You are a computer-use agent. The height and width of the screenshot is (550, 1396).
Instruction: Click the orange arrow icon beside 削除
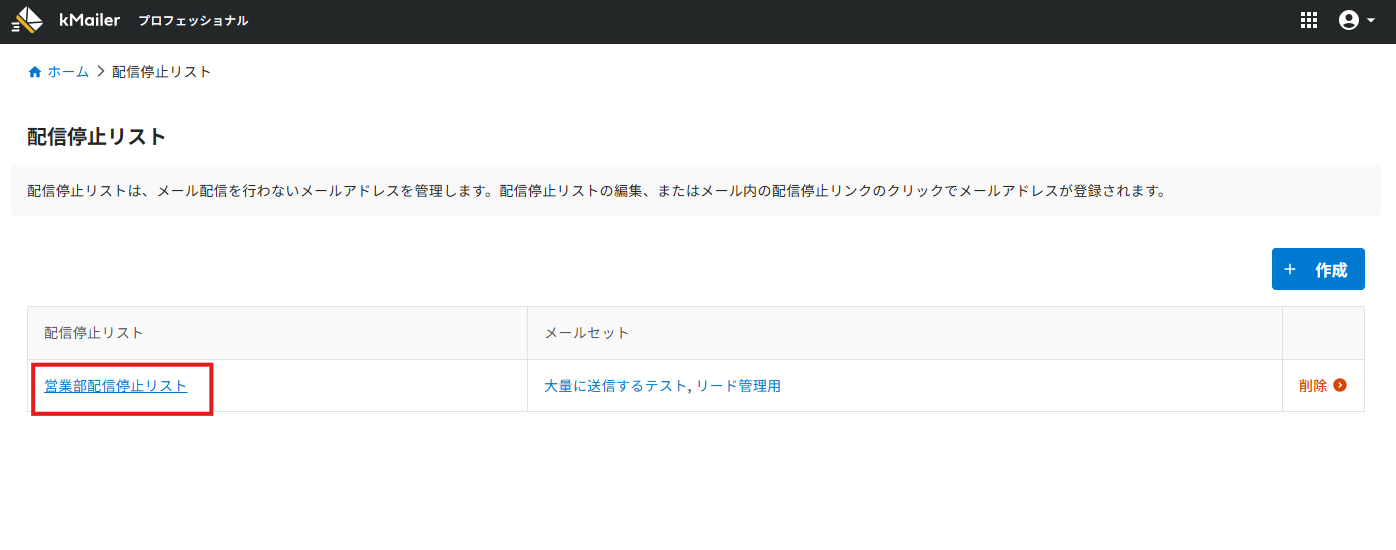[x=1340, y=386]
